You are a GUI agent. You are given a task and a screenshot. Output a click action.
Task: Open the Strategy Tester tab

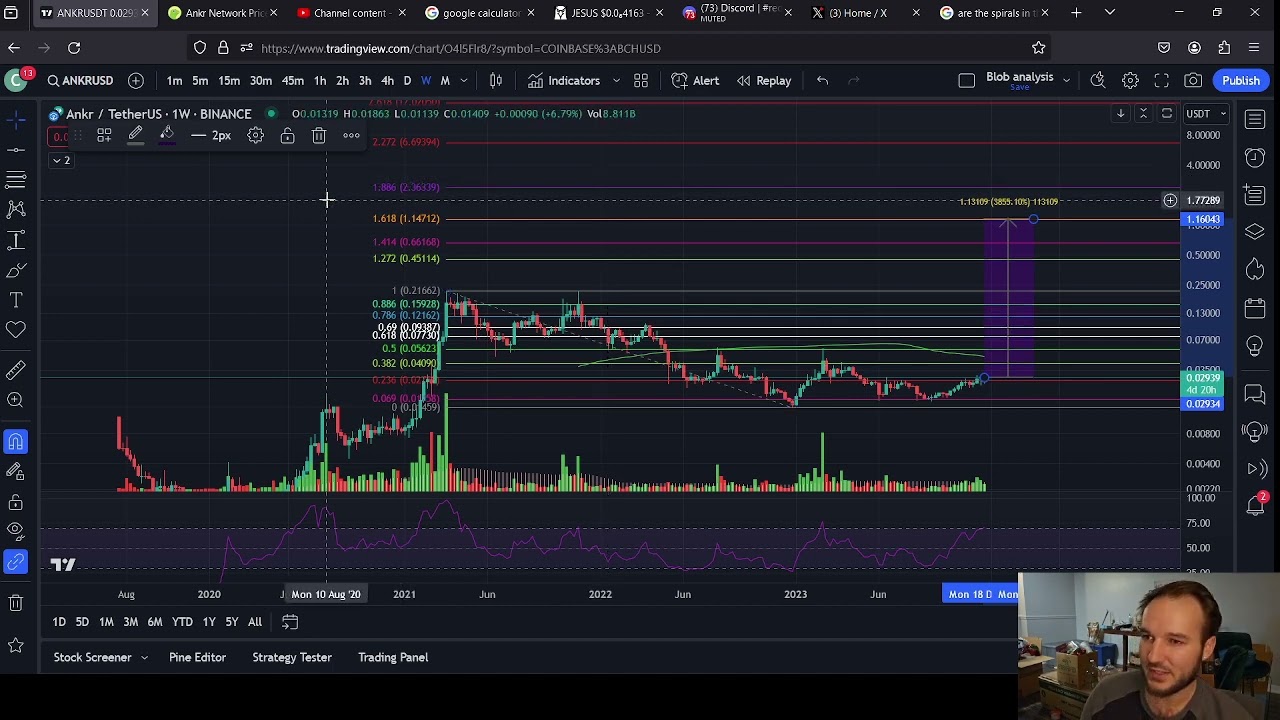[x=291, y=657]
